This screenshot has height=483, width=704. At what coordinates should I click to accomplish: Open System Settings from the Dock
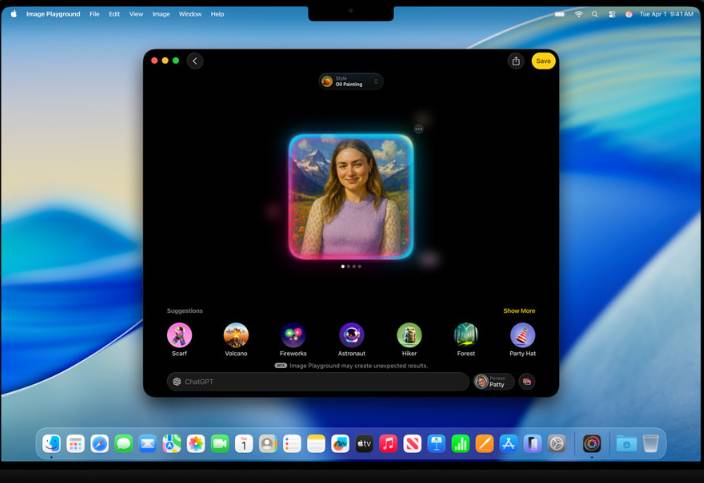point(557,444)
